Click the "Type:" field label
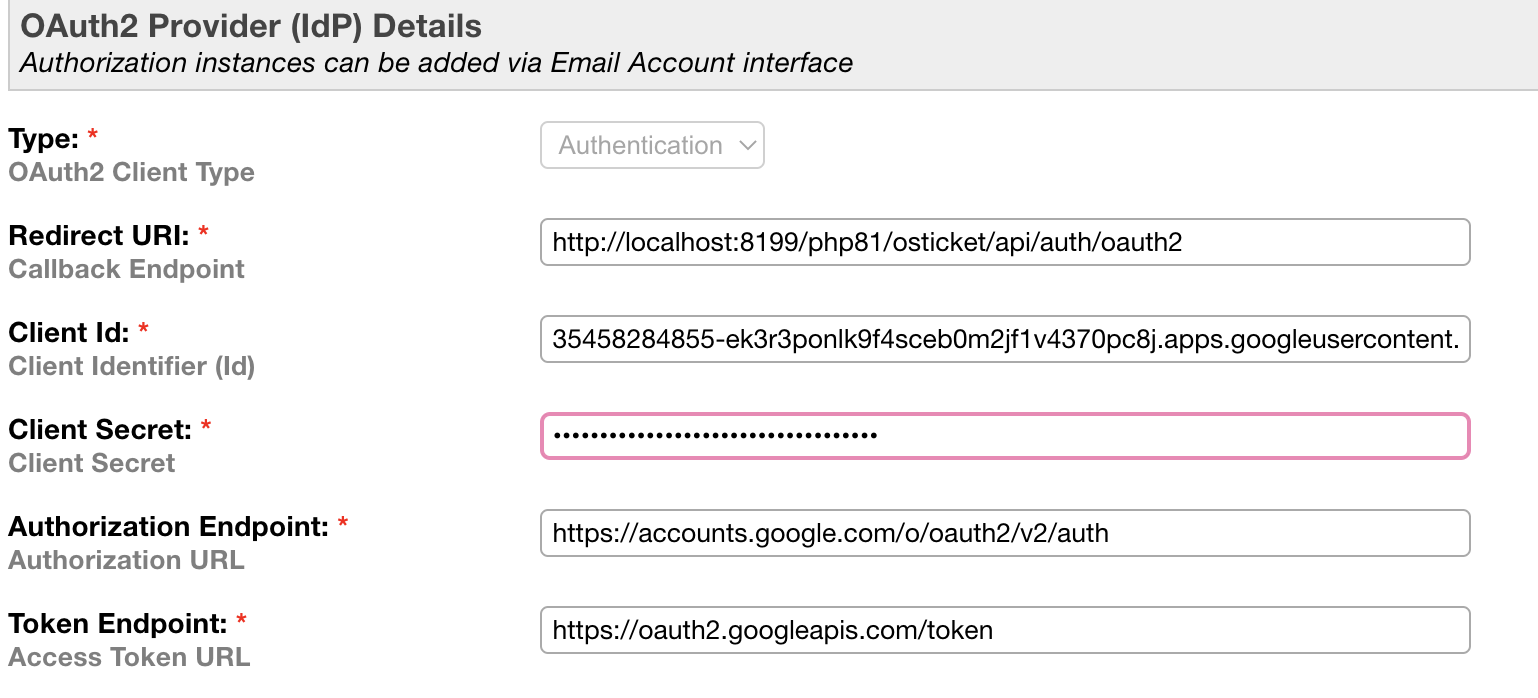1538x698 pixels. pos(43,138)
